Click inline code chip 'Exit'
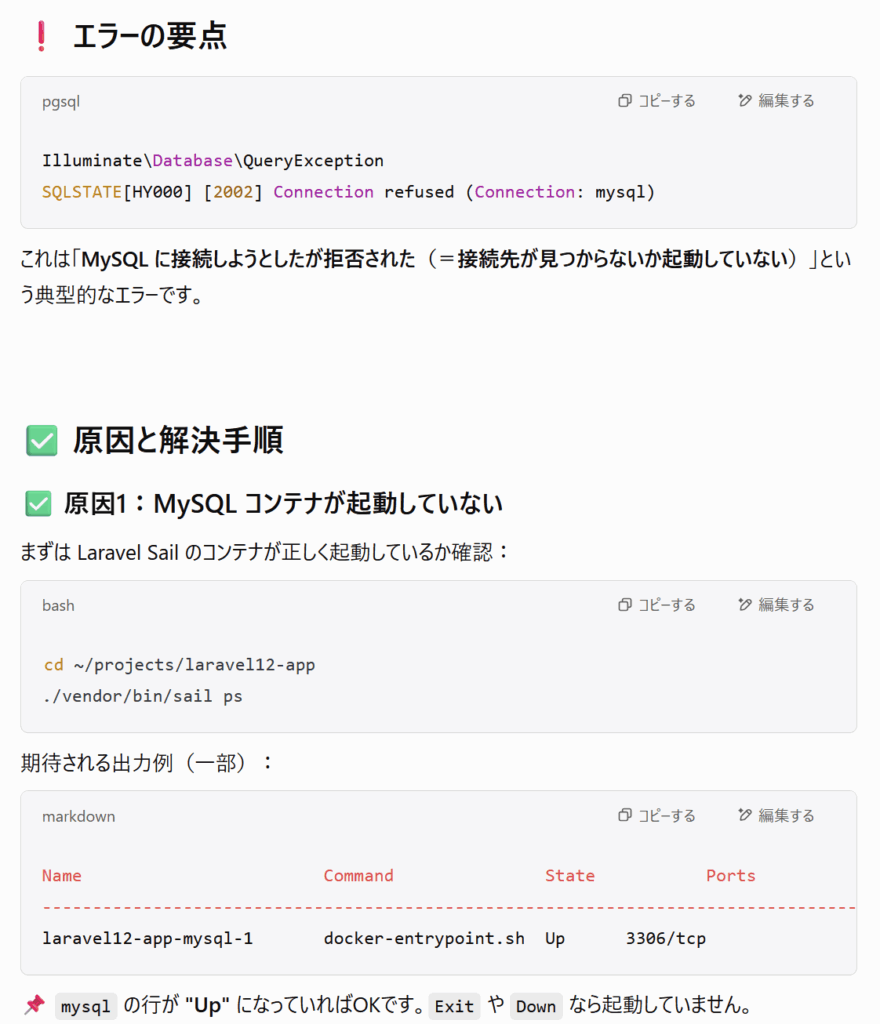The image size is (880, 1024). 454,1006
